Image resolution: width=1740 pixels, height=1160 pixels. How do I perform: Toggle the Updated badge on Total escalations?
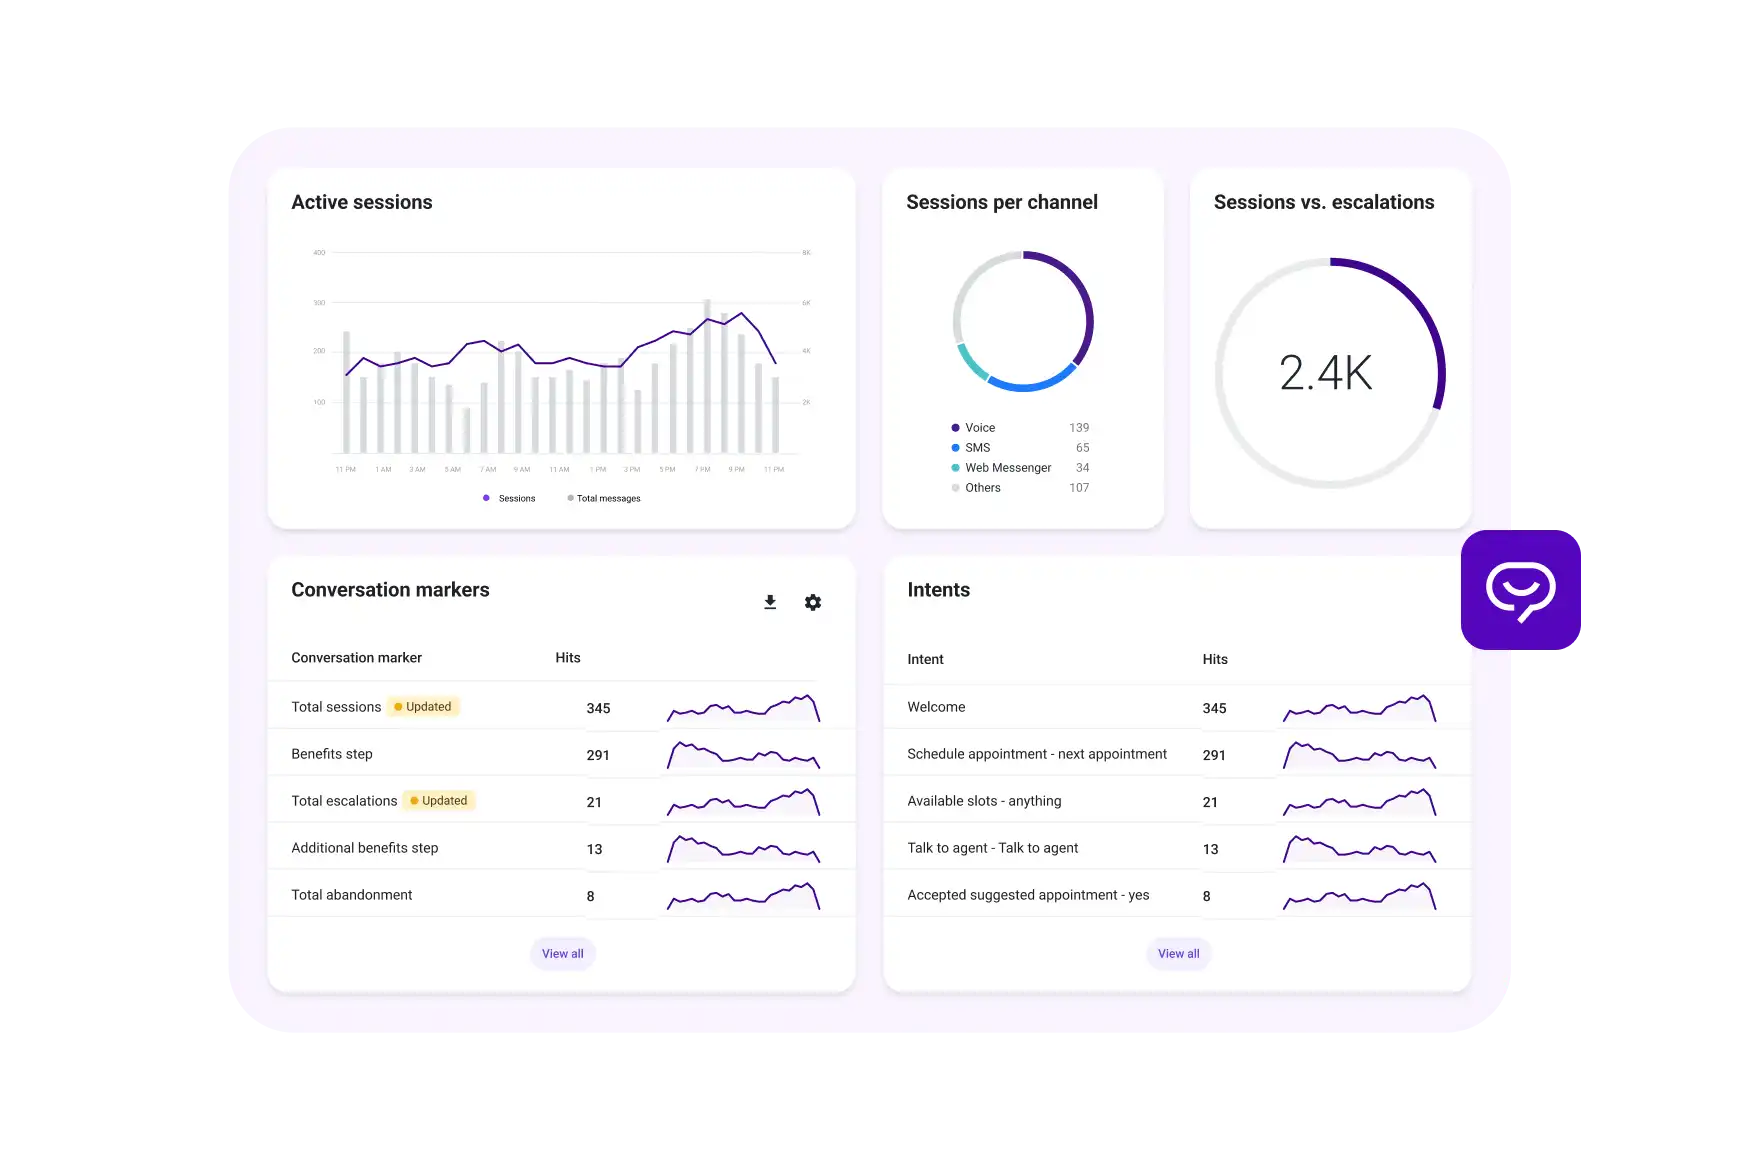click(439, 800)
